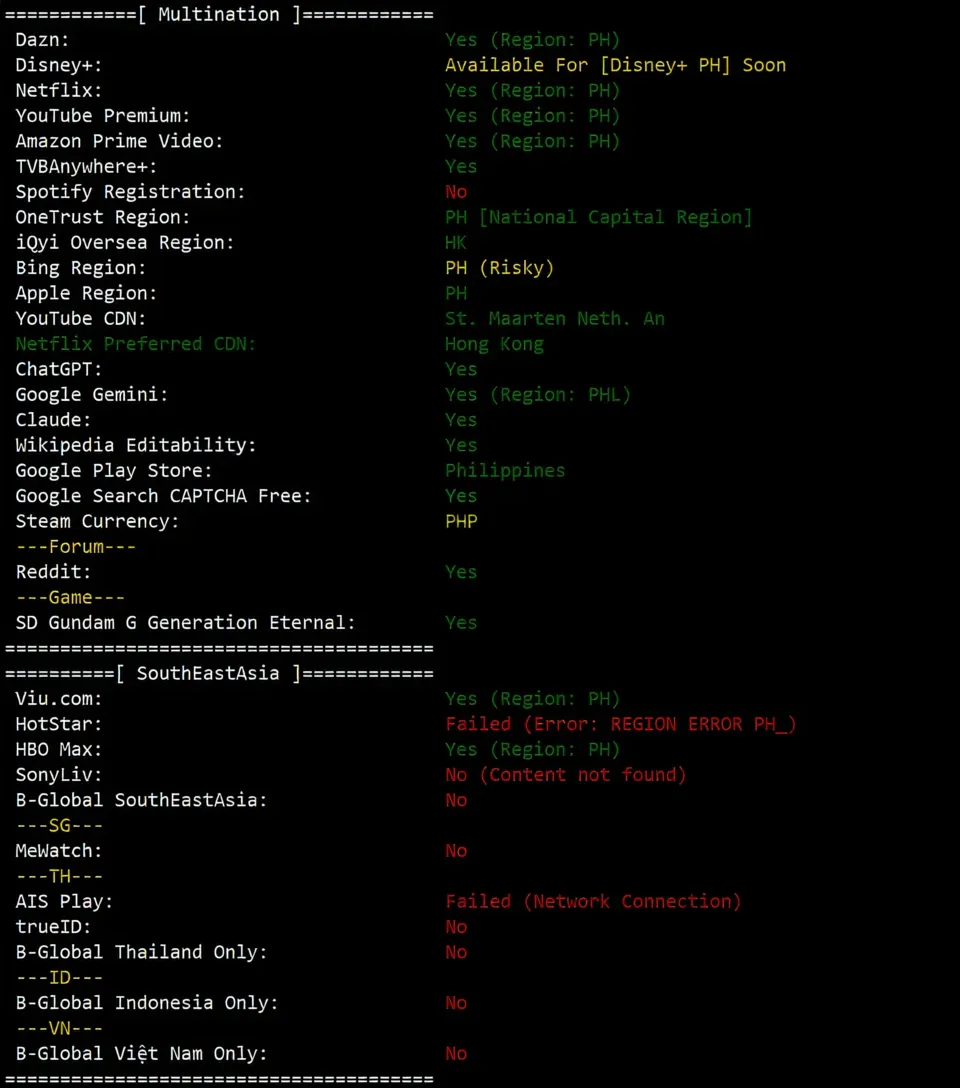The height and width of the screenshot is (1088, 960).
Task: Click the 'Wikipedia Editability:' label
Action: tap(135, 445)
